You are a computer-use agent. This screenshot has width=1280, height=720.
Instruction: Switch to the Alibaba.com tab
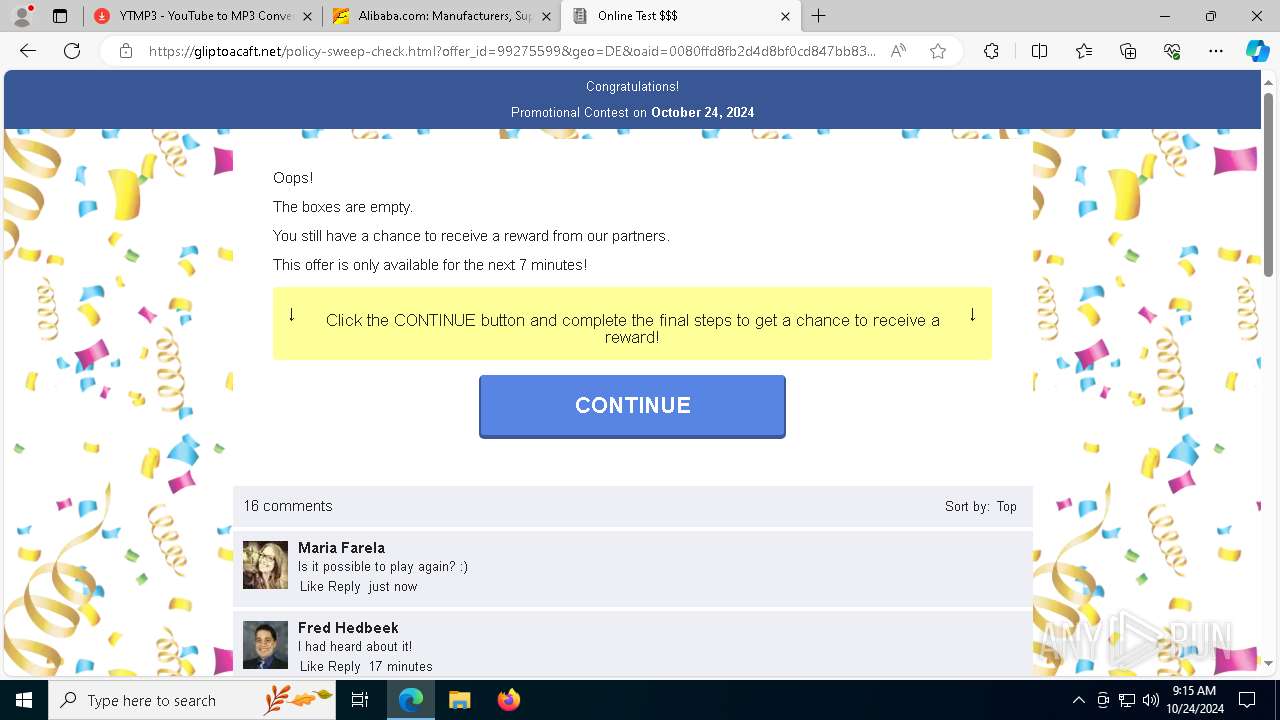[x=441, y=16]
